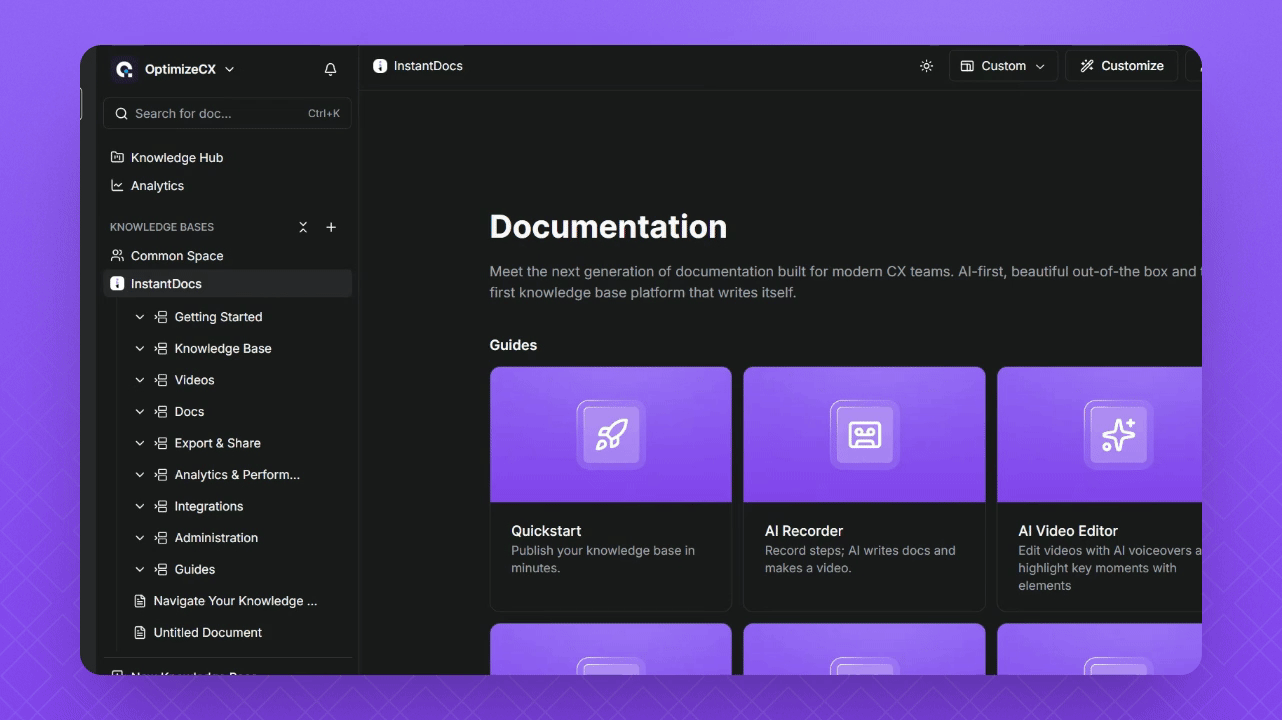Expand the Guides section chevron
This screenshot has height=720, width=1282.
pos(140,569)
